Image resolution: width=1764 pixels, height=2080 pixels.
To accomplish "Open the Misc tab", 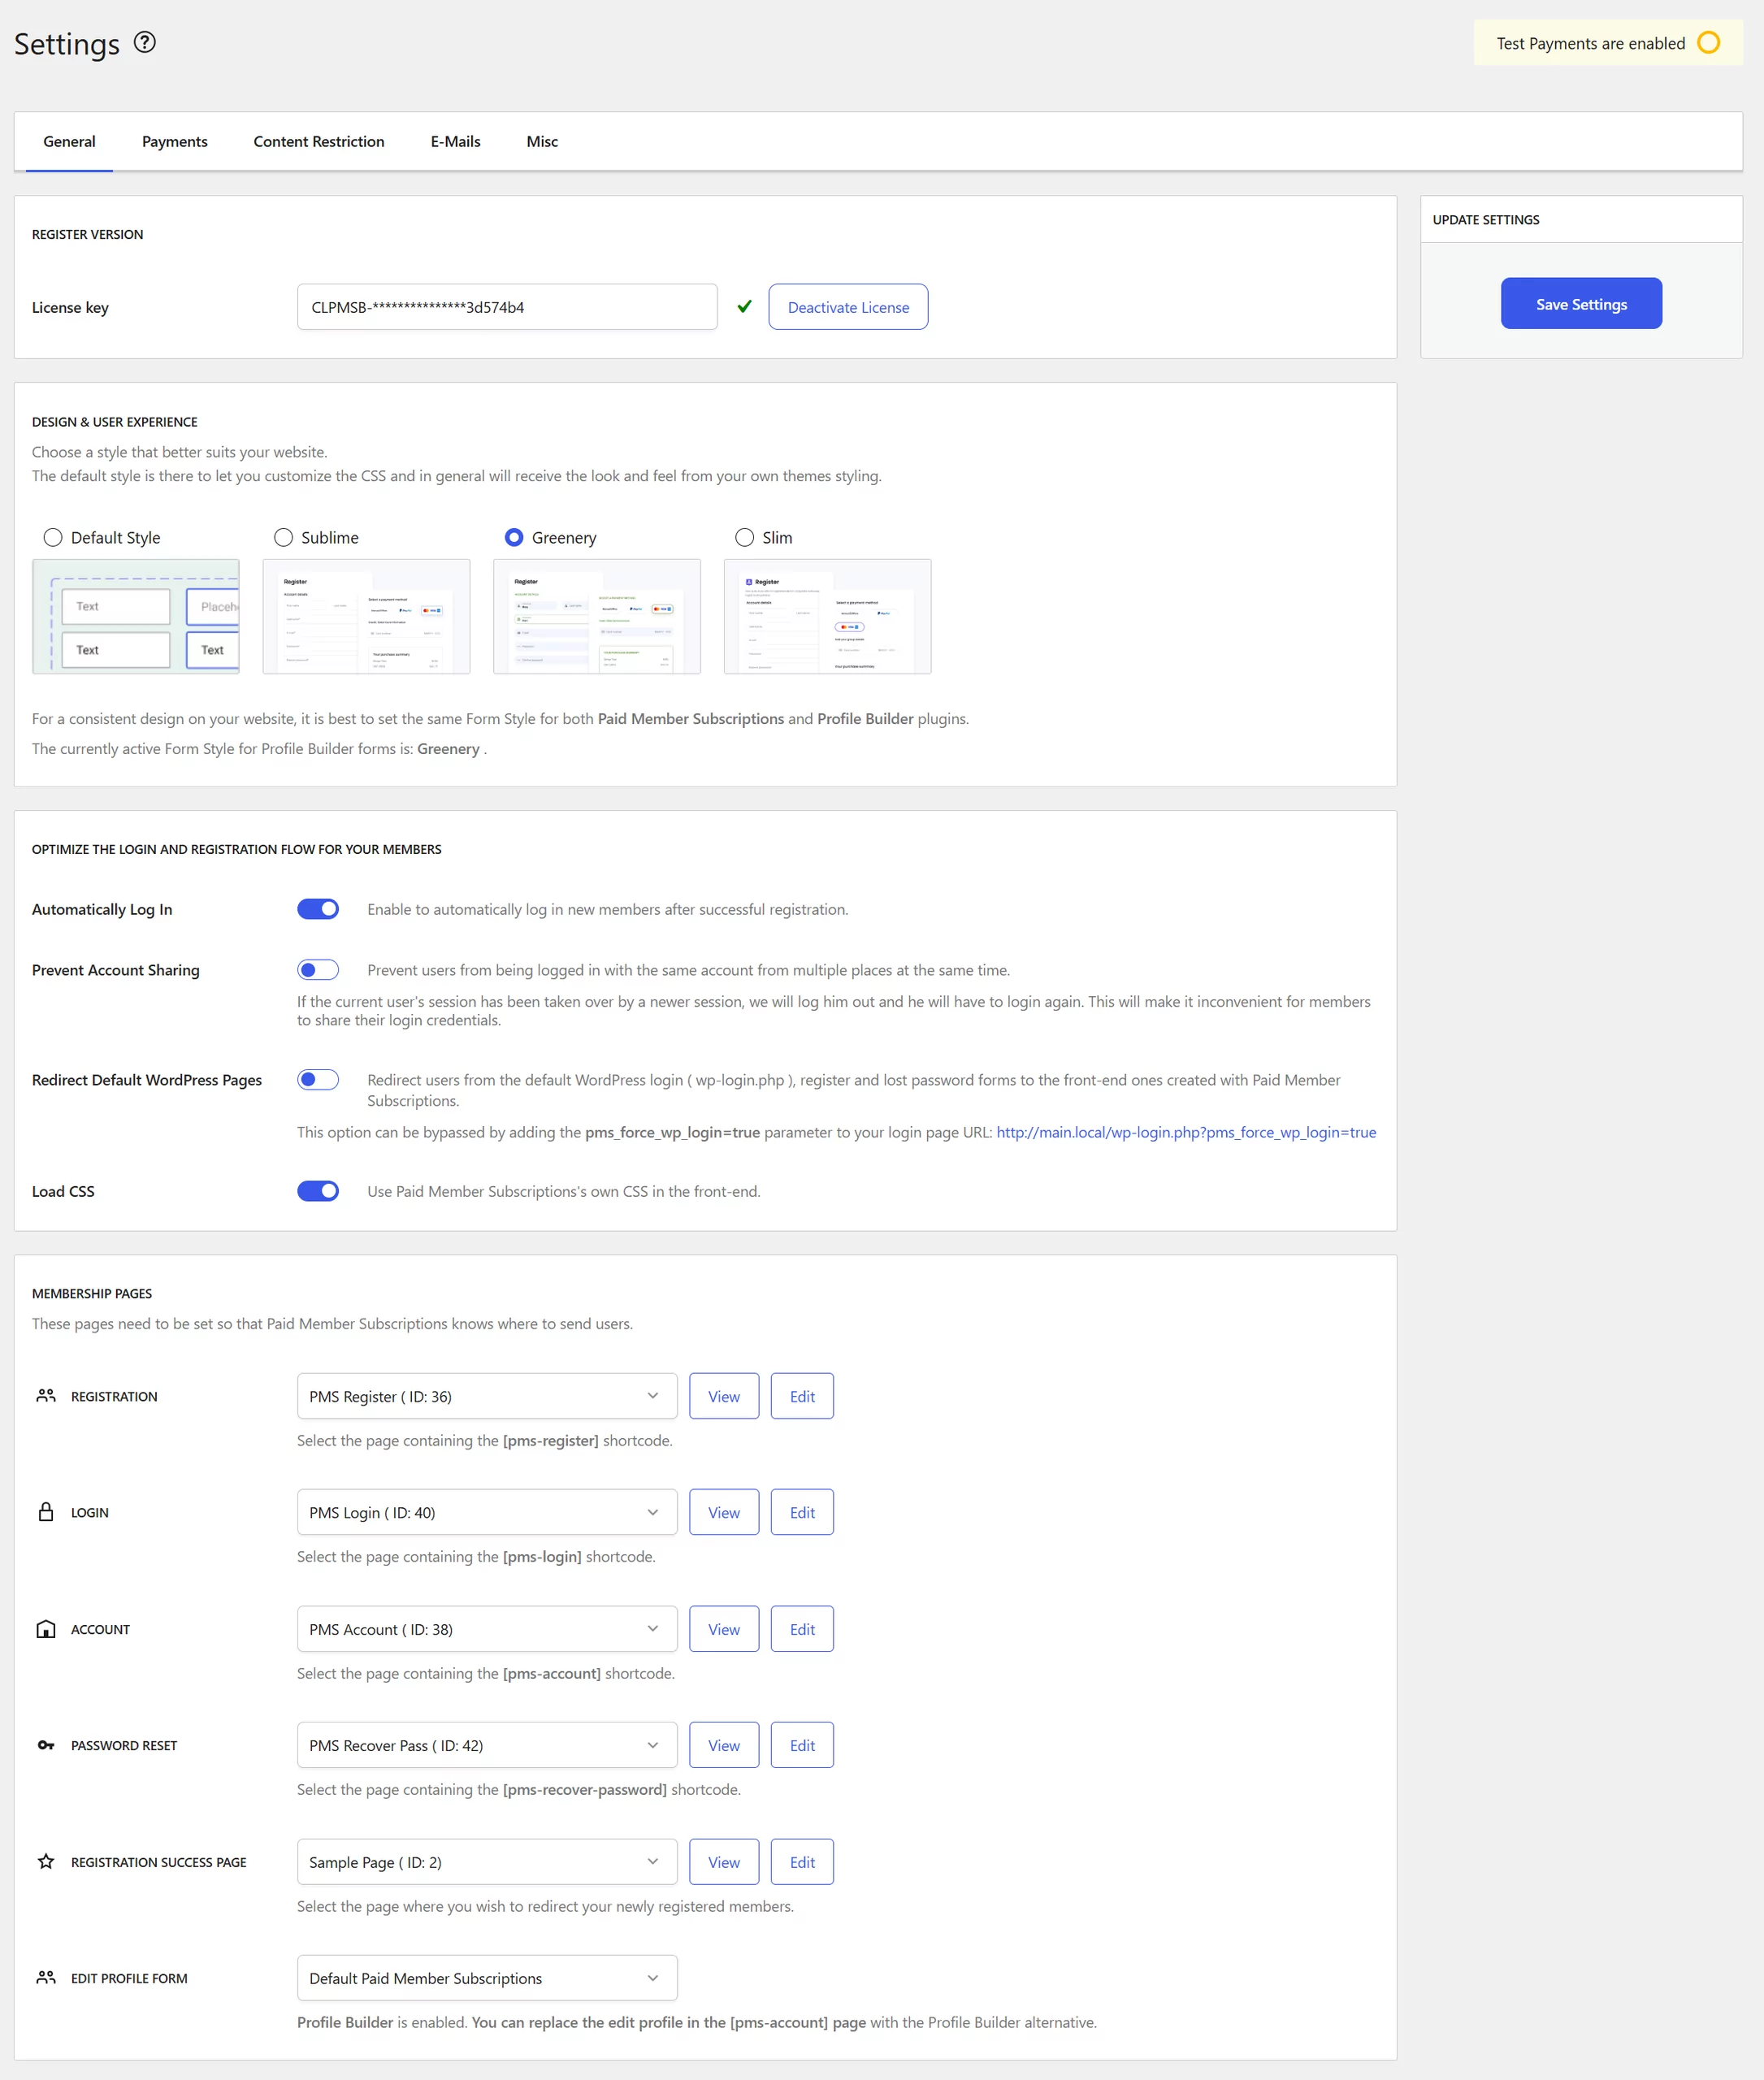I will [542, 141].
